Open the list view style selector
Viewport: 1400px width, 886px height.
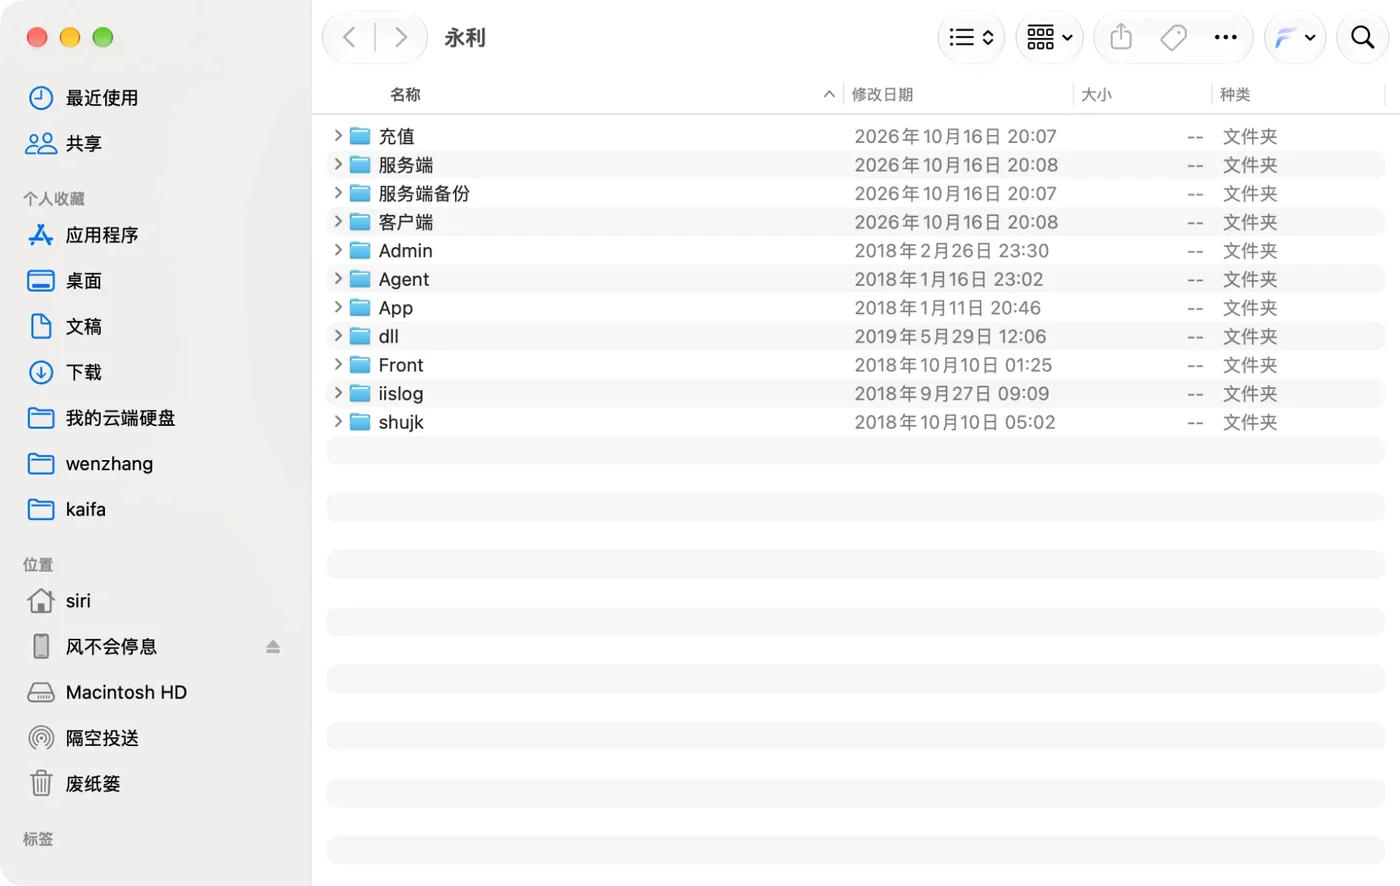[x=971, y=38]
